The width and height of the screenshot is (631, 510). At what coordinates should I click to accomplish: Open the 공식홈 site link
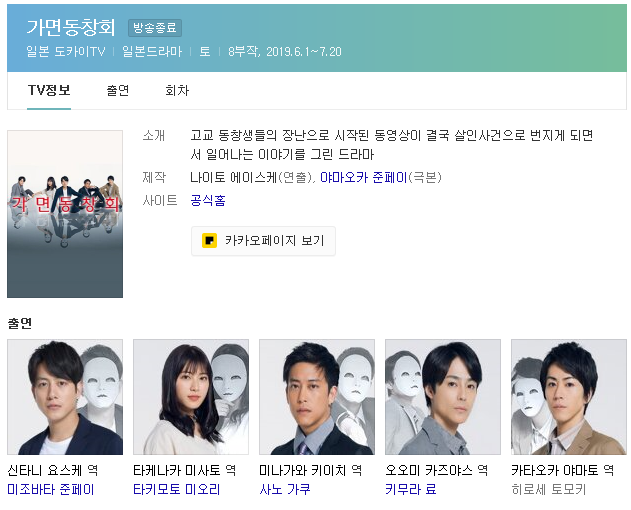pyautogui.click(x=208, y=200)
